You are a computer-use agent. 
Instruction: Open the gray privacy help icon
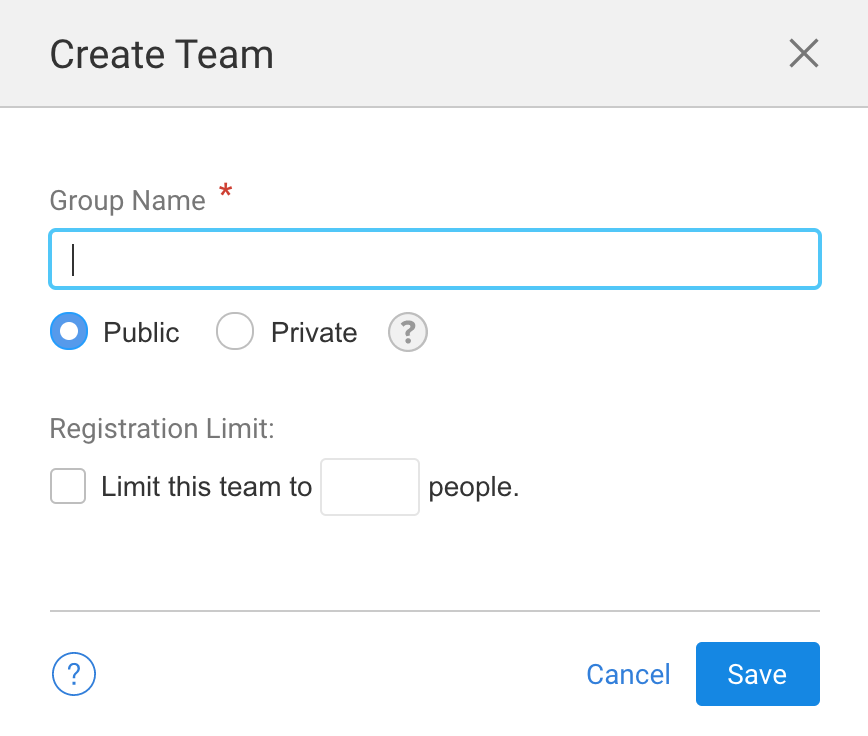click(408, 332)
